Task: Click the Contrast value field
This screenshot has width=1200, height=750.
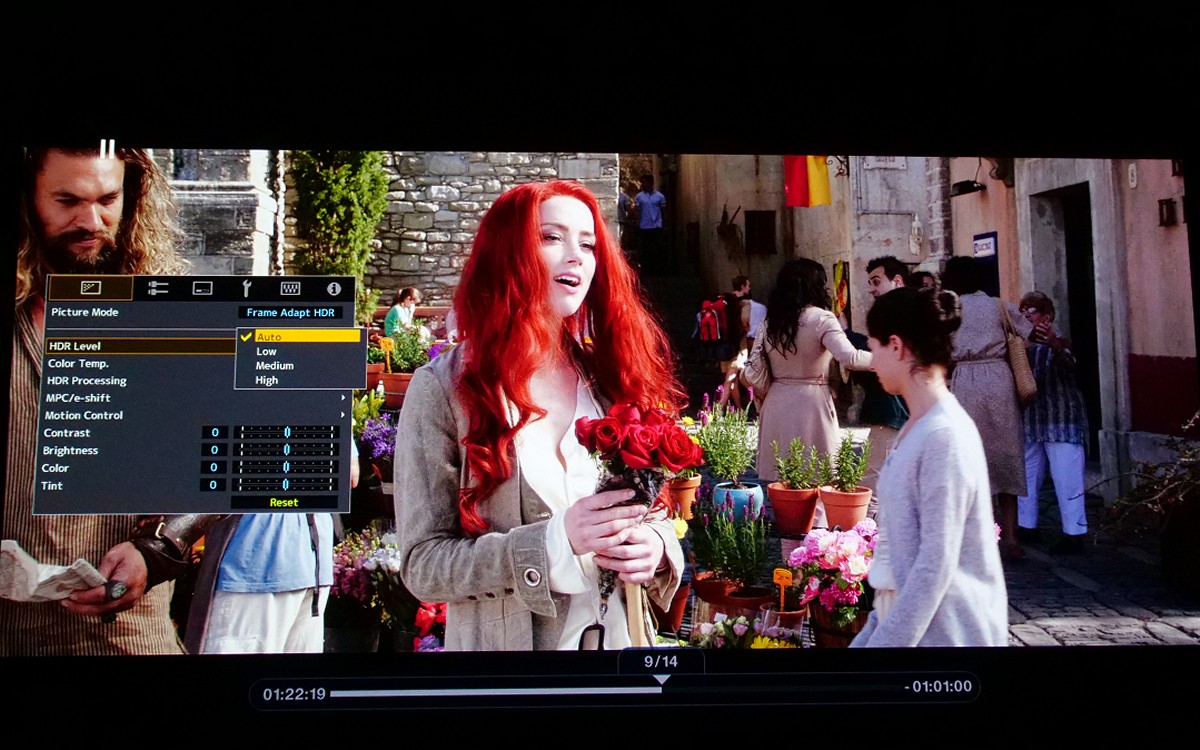Action: pos(213,432)
